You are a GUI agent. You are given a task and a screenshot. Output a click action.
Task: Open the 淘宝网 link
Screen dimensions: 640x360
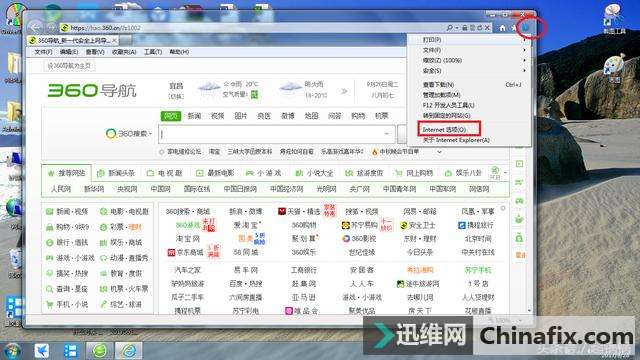tap(188, 238)
